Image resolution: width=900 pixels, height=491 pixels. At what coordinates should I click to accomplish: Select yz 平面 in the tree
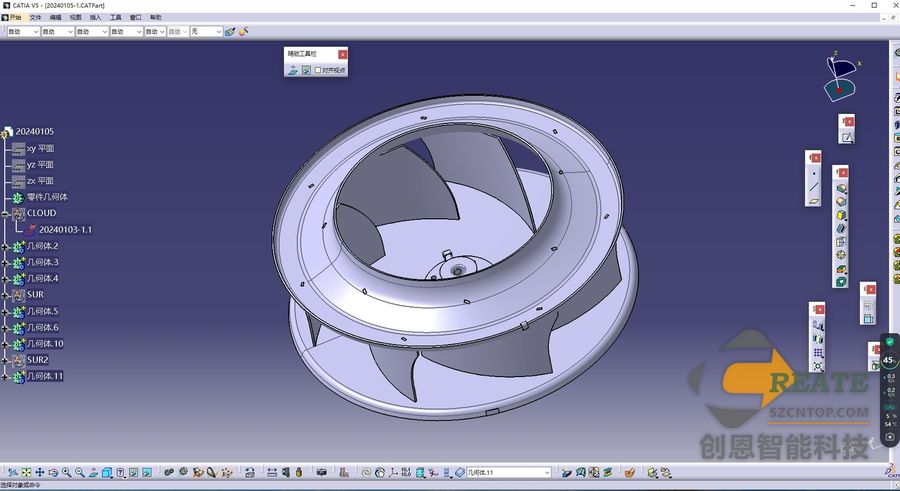[40, 164]
